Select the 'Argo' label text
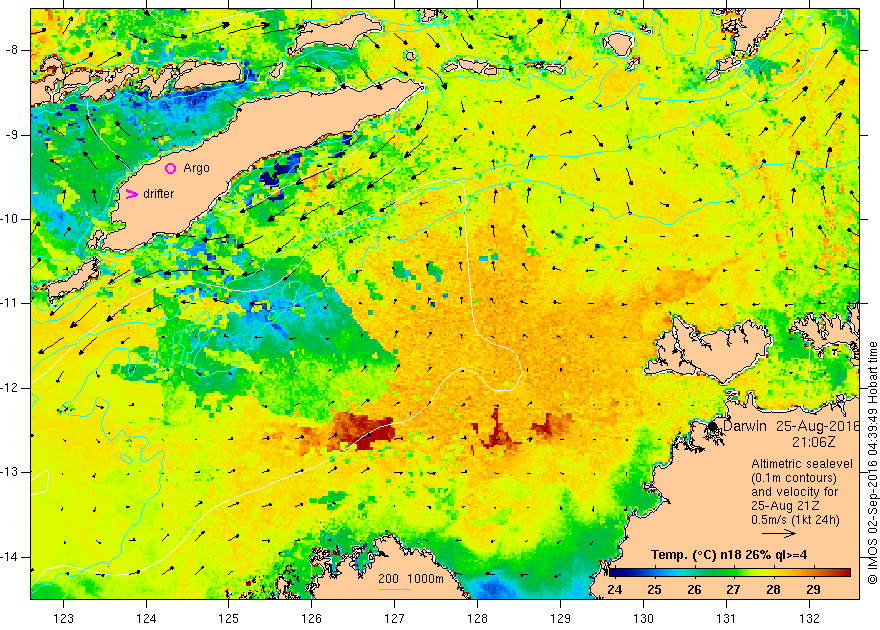The width and height of the screenshot is (880, 630). pyautogui.click(x=196, y=168)
